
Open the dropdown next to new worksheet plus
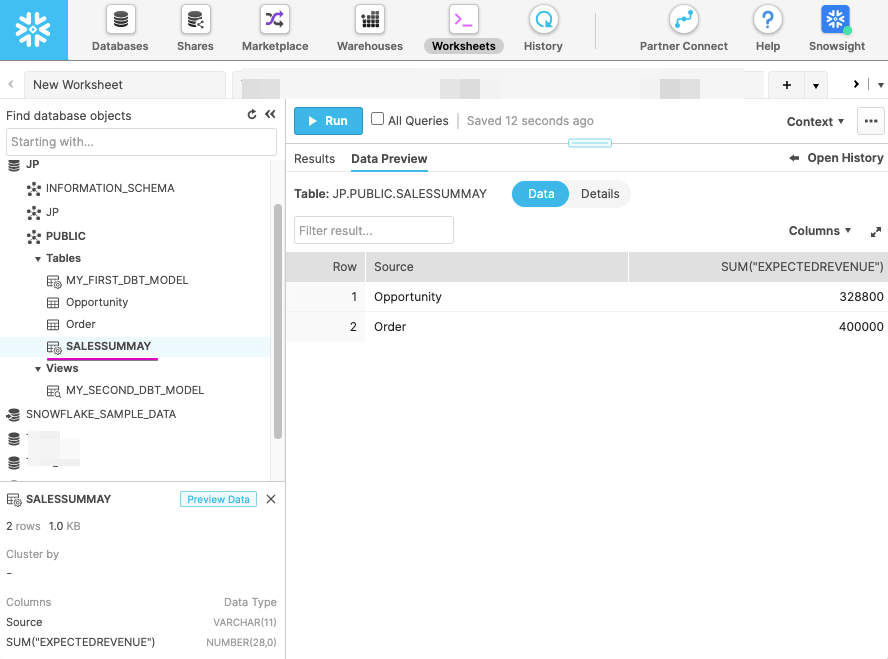(x=816, y=85)
